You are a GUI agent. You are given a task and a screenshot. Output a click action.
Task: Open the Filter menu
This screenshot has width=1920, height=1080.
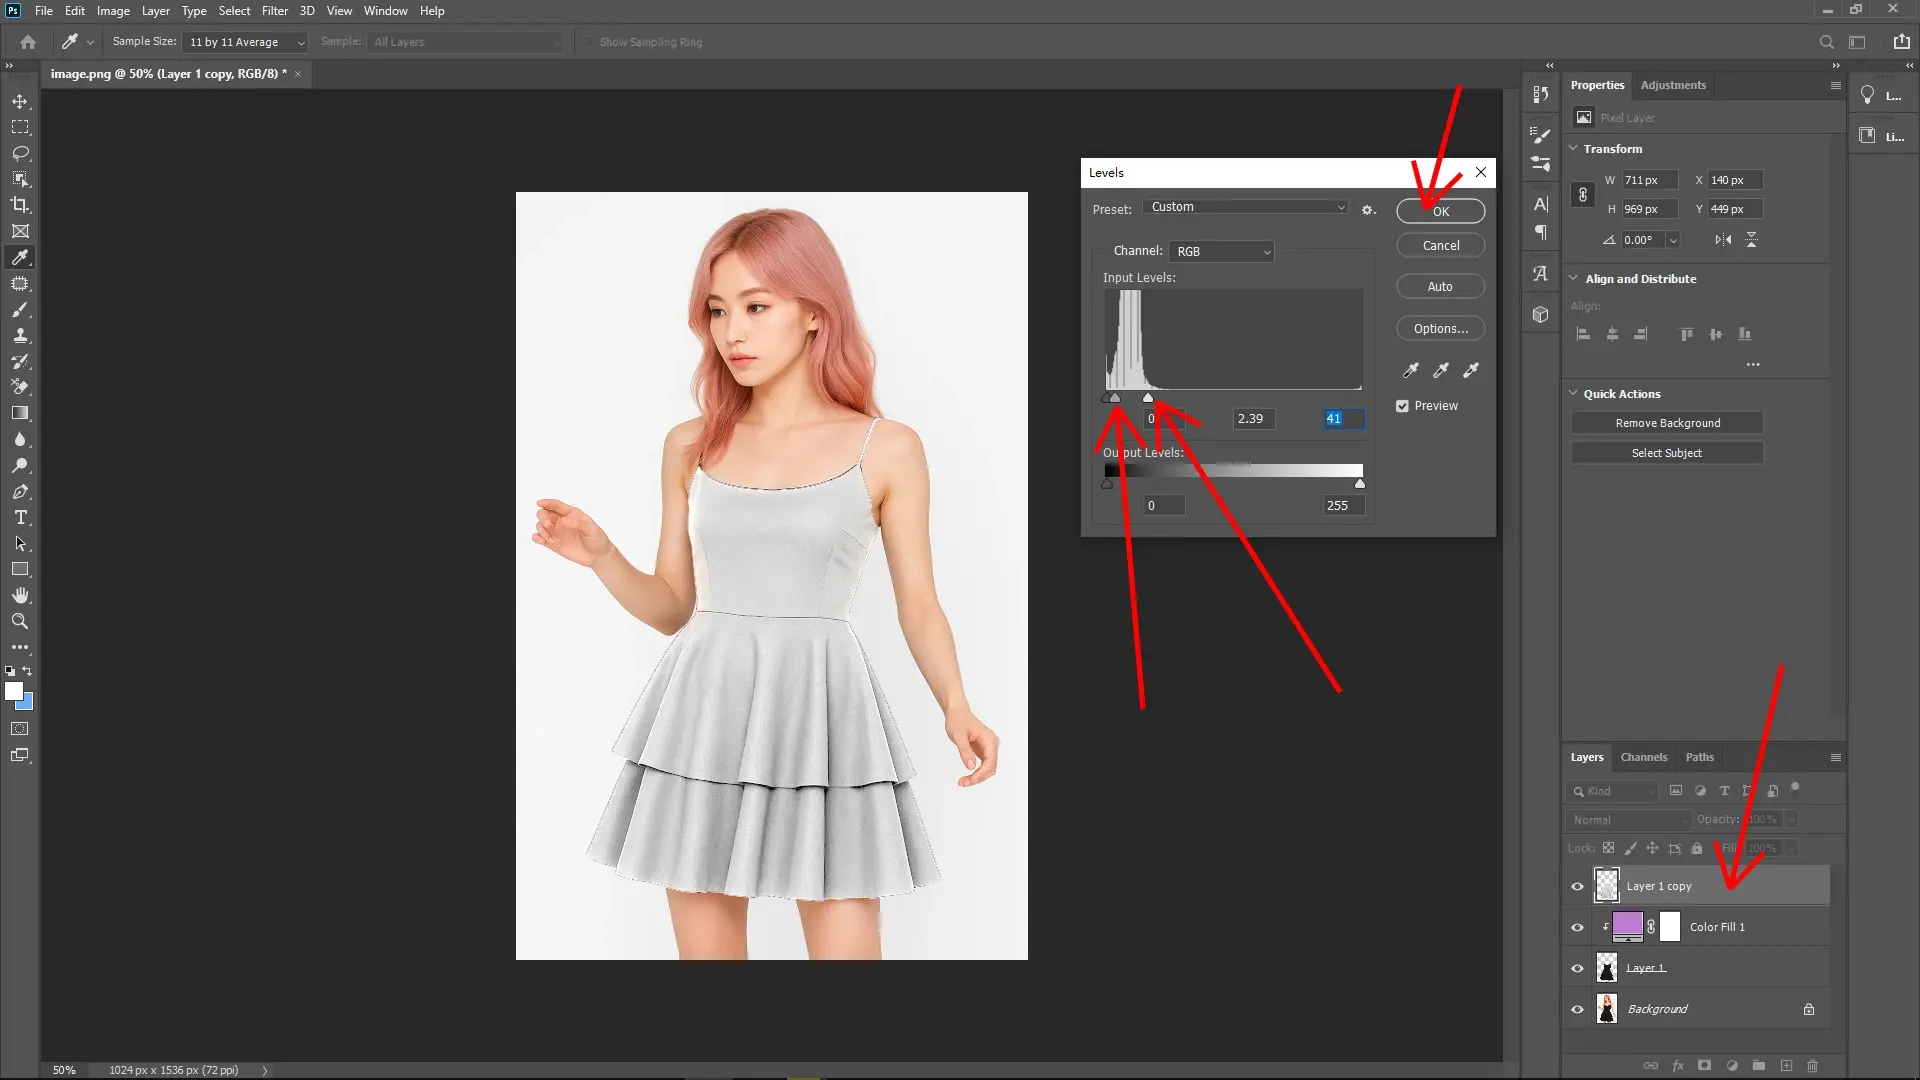tap(275, 11)
